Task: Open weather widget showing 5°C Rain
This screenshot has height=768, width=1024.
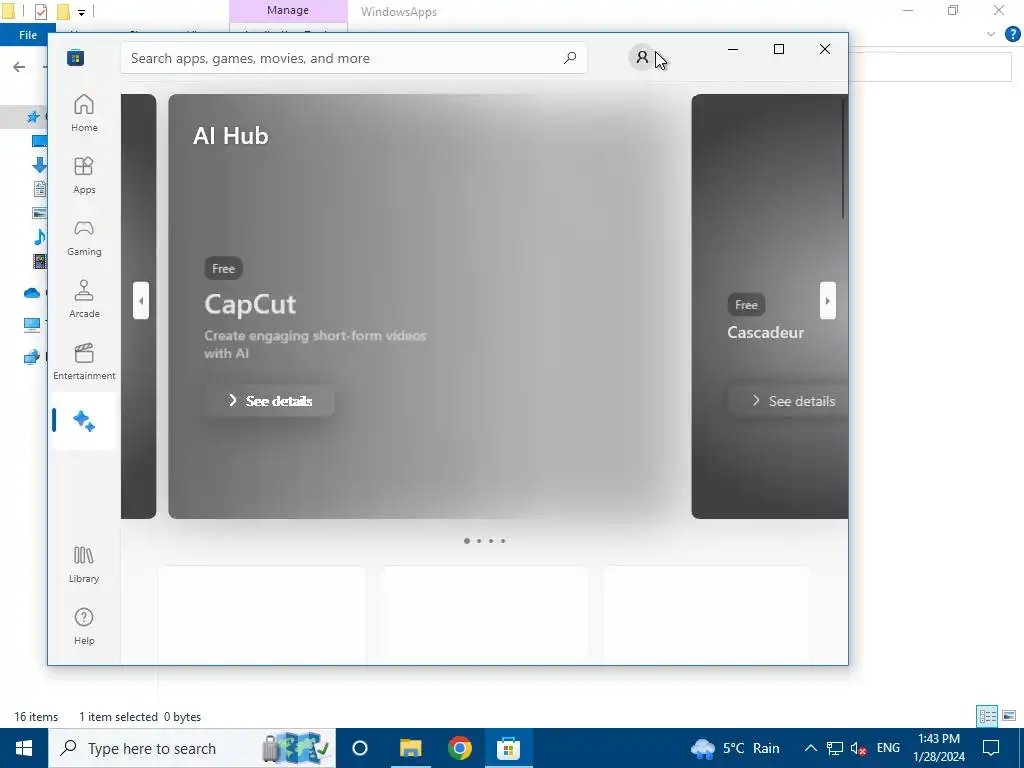Action: click(735, 748)
